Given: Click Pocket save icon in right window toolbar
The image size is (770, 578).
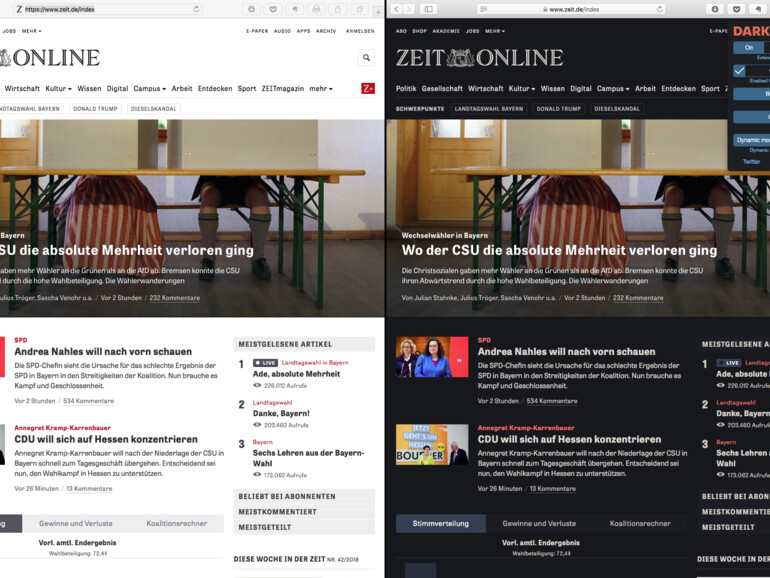Looking at the screenshot, I should click(737, 9).
